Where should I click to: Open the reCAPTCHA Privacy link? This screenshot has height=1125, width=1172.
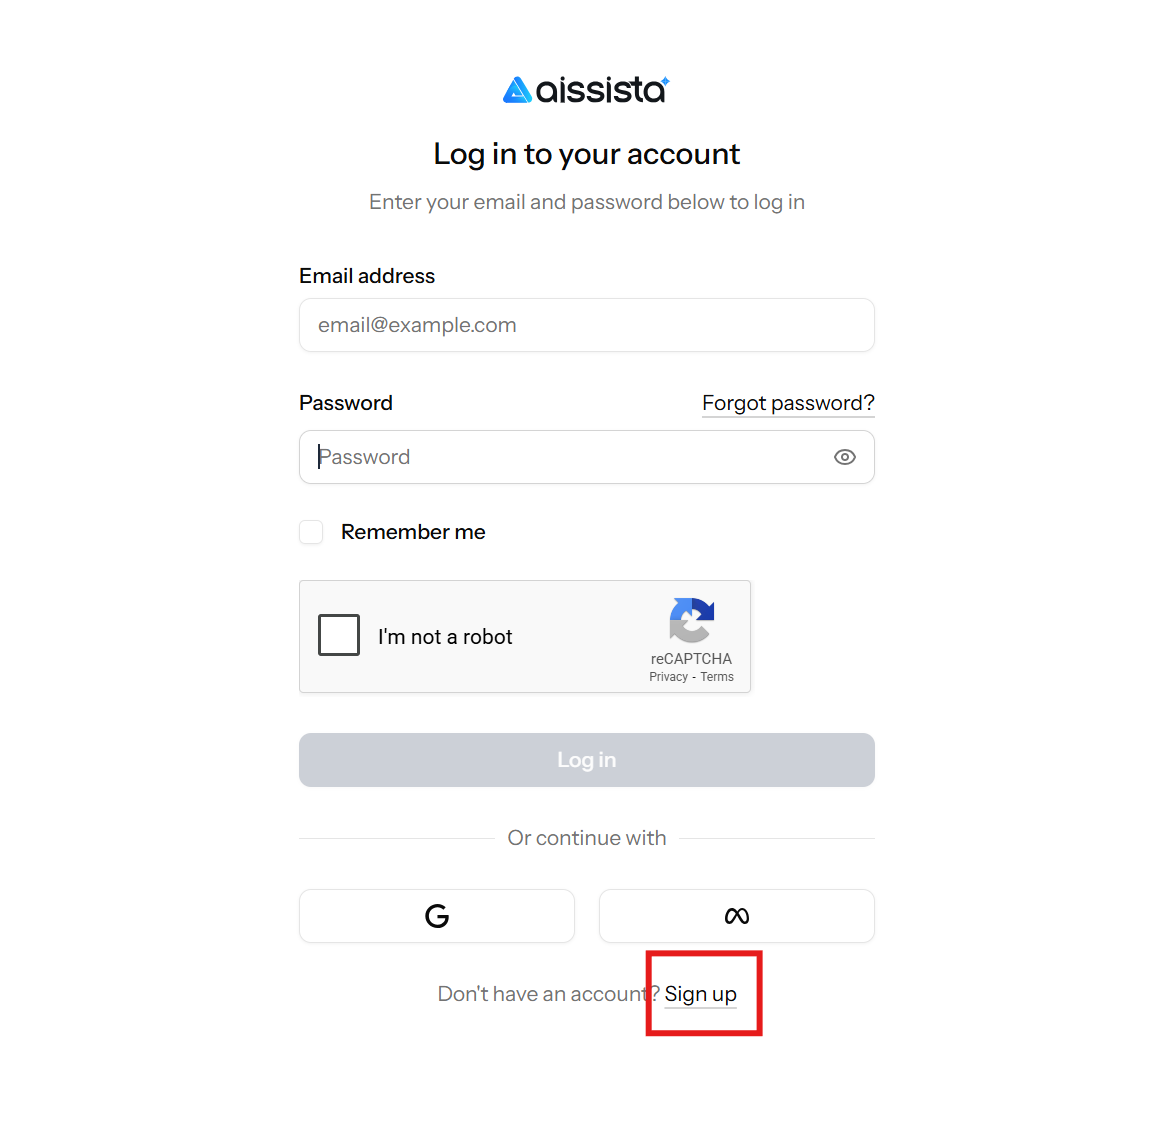[x=668, y=677]
